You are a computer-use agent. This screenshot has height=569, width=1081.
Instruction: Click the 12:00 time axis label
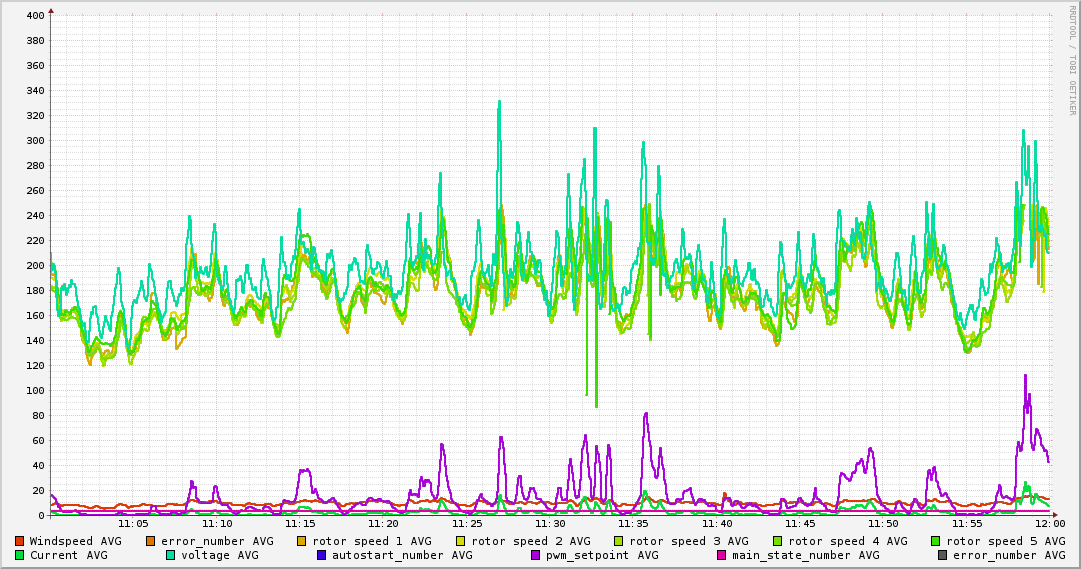[1049, 523]
